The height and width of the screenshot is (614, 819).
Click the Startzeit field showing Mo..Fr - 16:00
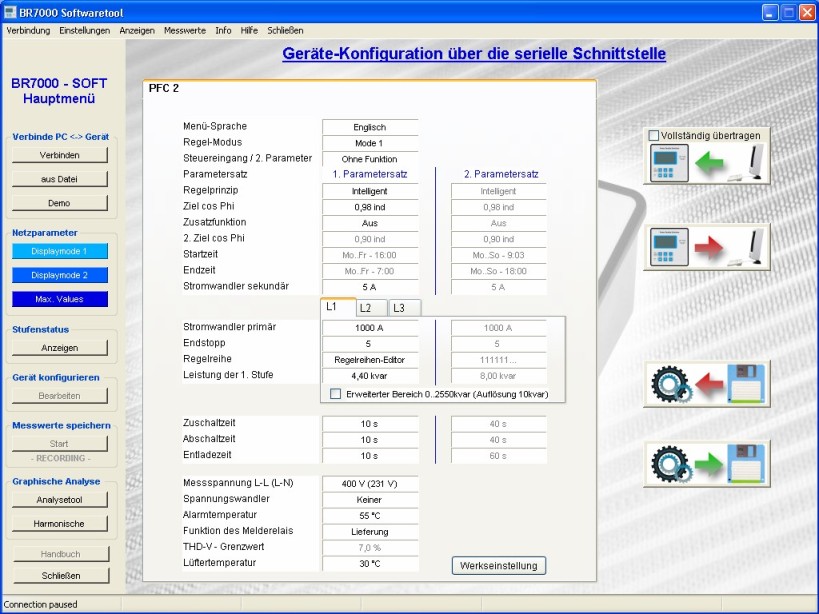(x=370, y=255)
